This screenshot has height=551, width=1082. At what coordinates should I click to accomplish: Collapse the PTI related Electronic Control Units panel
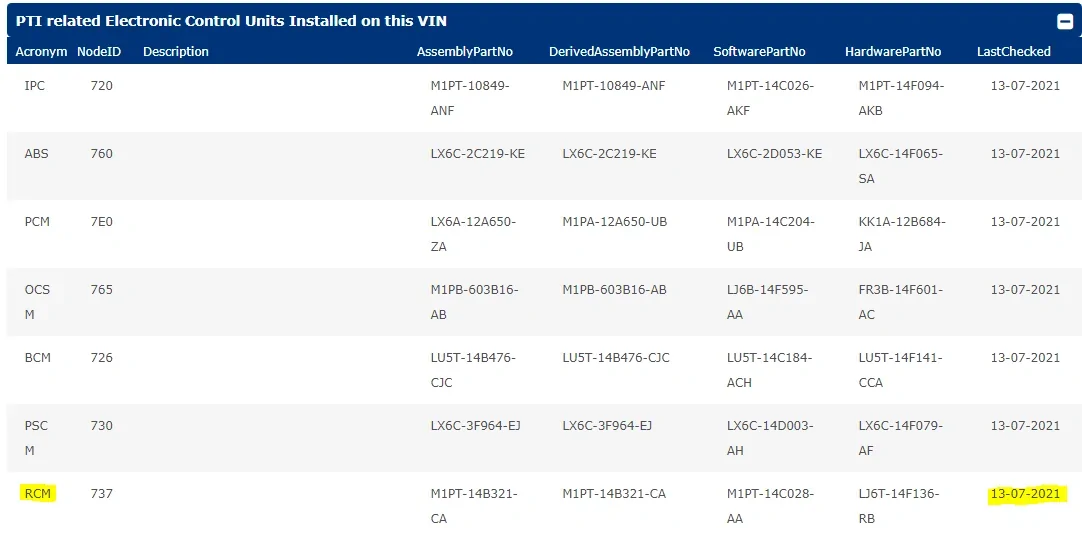(1065, 21)
